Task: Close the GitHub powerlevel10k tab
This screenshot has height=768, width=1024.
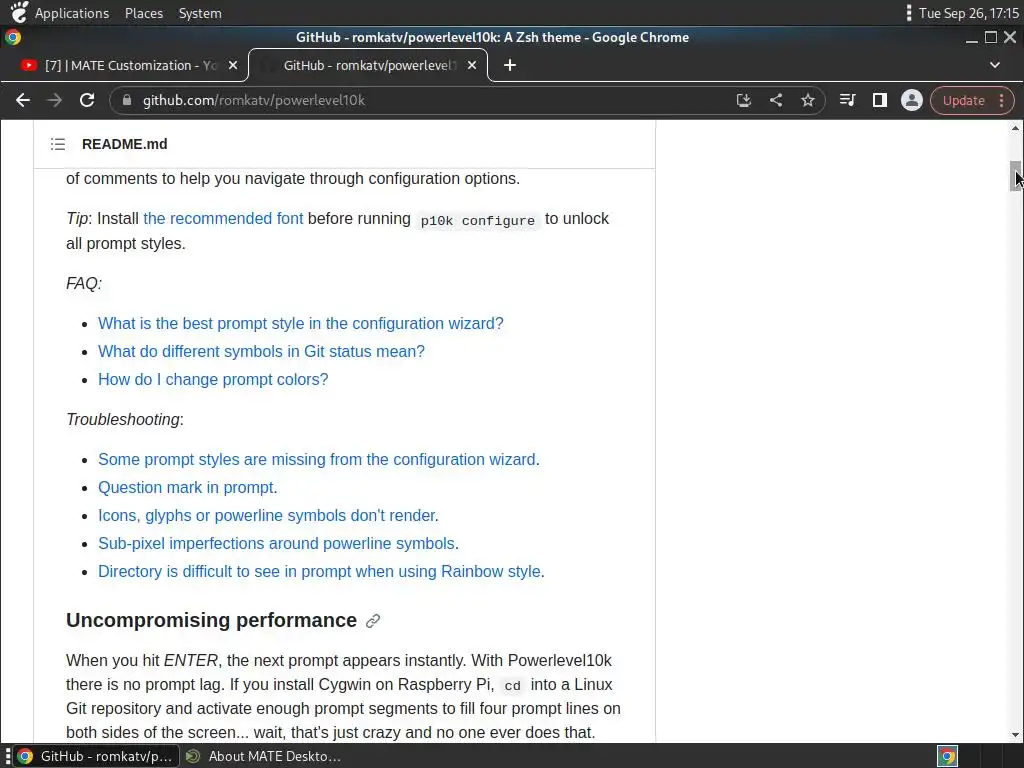Action: tap(472, 65)
